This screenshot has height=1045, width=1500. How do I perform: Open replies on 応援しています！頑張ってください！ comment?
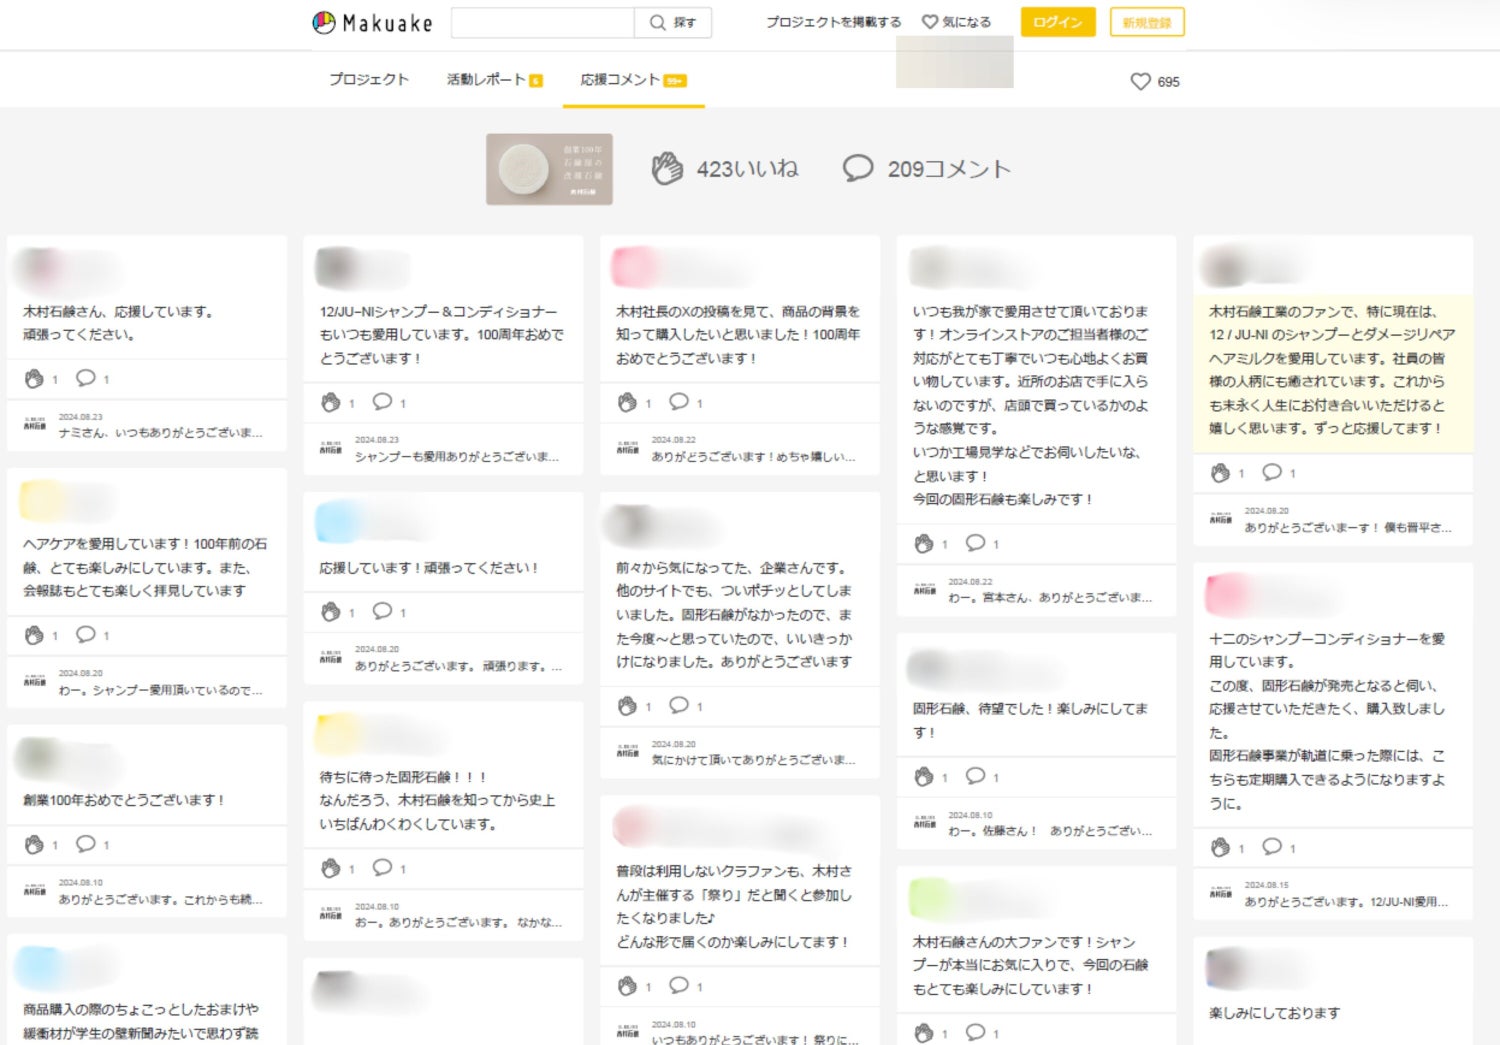(x=382, y=611)
